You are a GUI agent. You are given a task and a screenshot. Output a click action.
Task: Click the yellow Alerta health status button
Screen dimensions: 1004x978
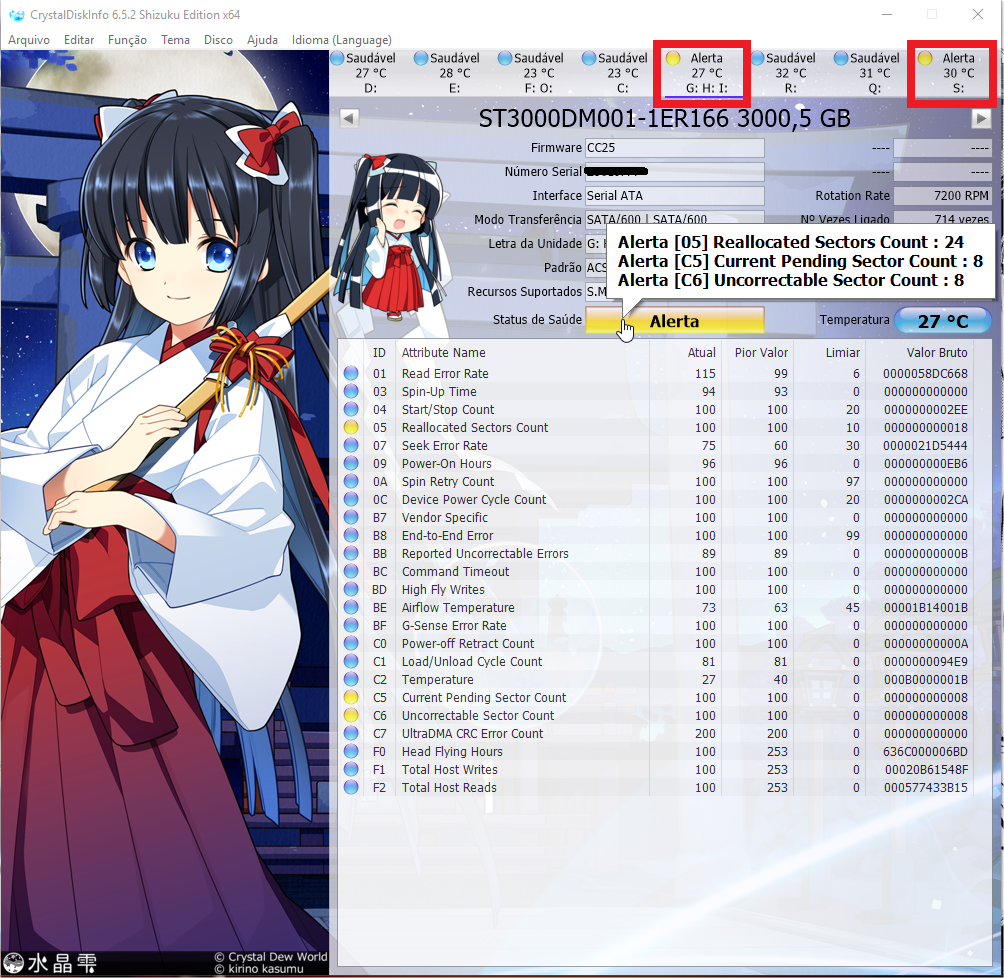click(x=675, y=321)
